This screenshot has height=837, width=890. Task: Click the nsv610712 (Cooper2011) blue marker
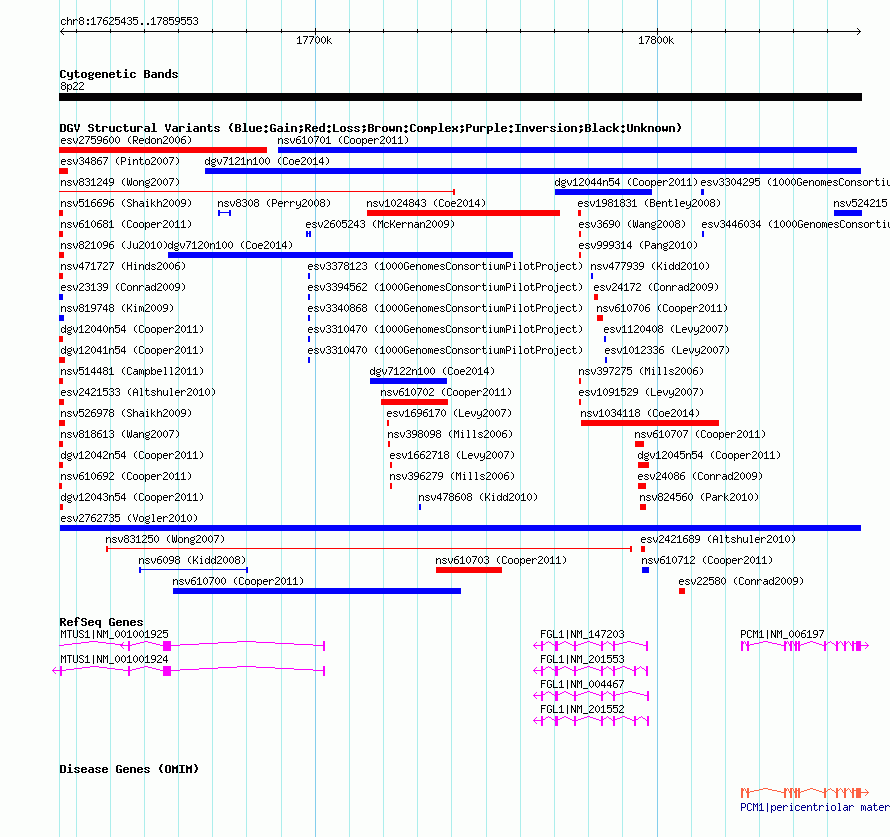[x=645, y=570]
